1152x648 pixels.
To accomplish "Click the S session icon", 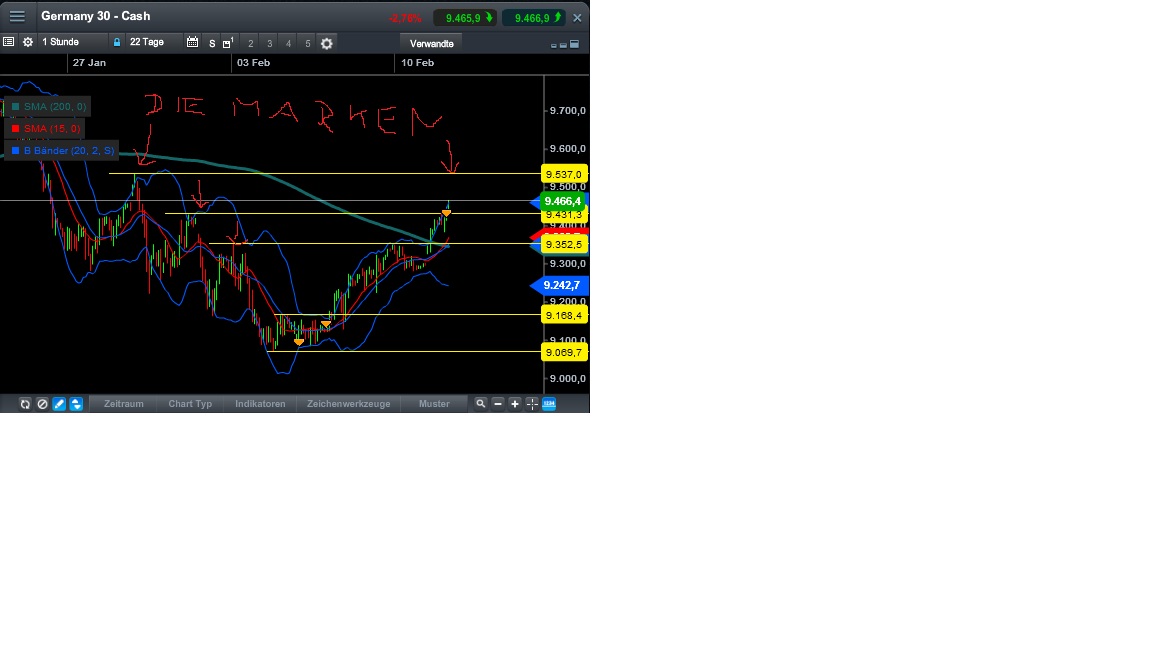I will (x=211, y=42).
